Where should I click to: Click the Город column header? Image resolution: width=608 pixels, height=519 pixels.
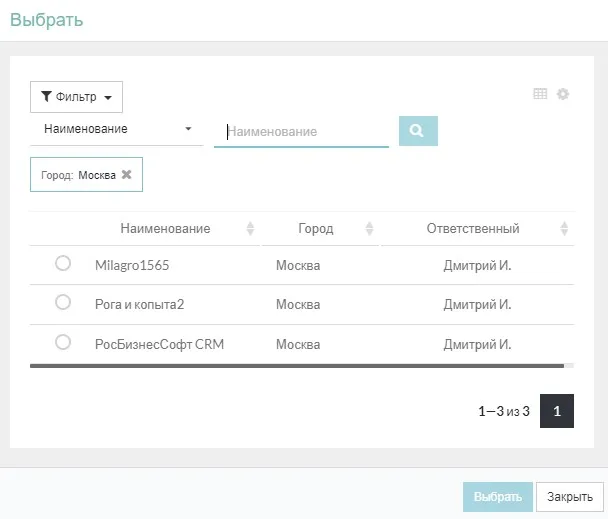315,229
